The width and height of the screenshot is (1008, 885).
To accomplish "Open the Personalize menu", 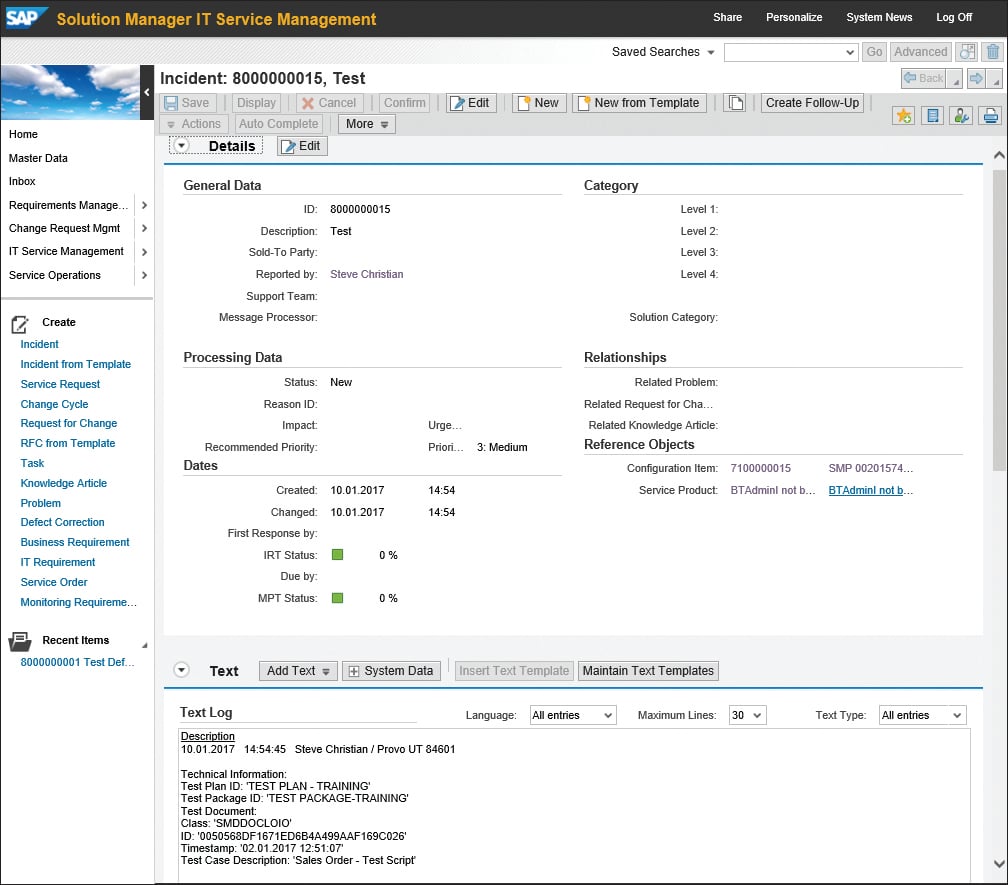I will (794, 17).
